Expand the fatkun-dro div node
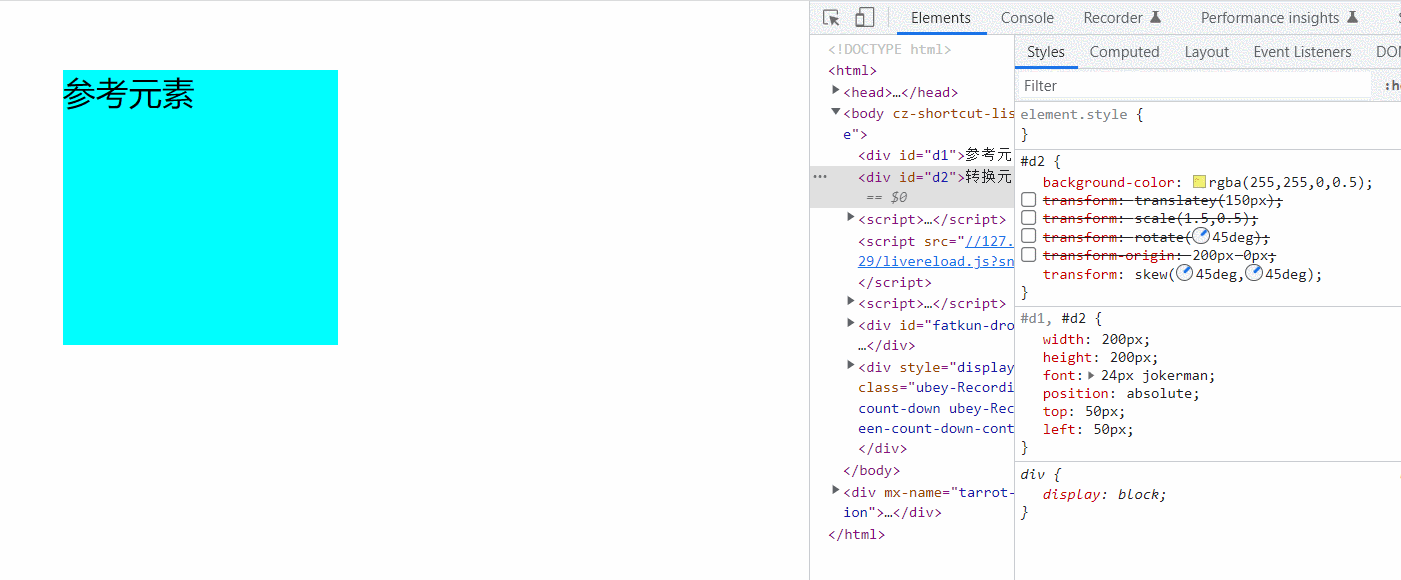Screen dimensions: 1401x580 (x=851, y=323)
